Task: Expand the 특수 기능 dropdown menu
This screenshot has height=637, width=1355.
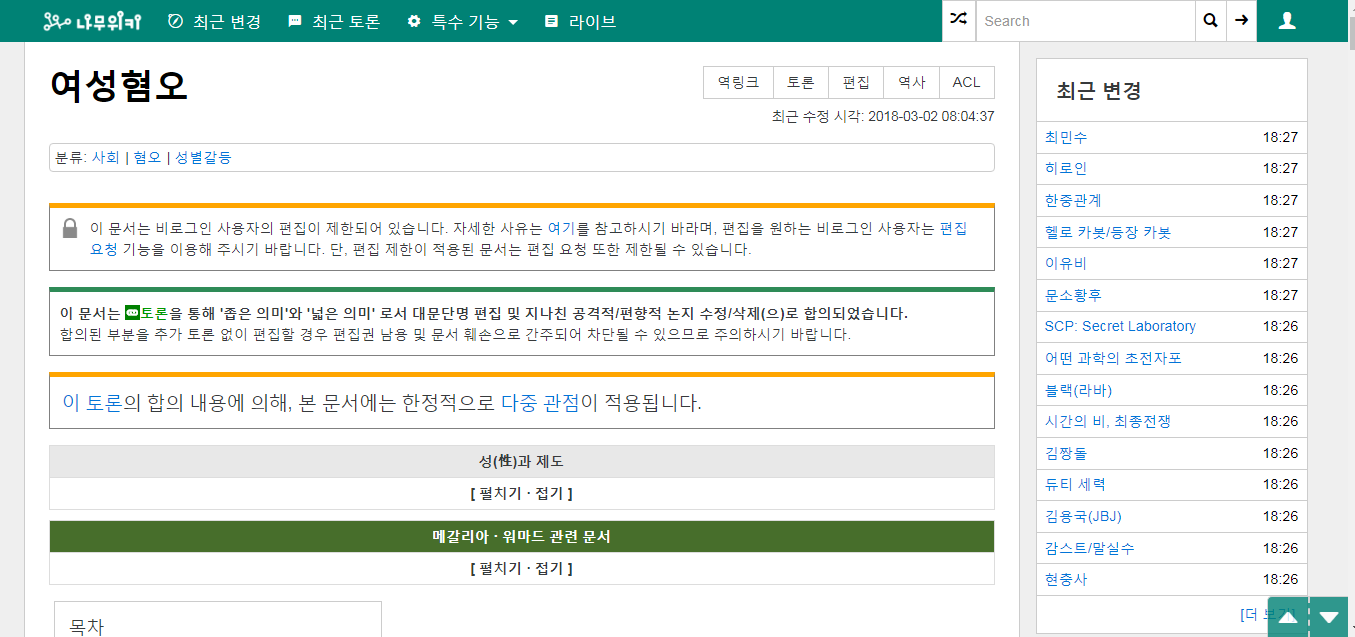Action: coord(463,21)
